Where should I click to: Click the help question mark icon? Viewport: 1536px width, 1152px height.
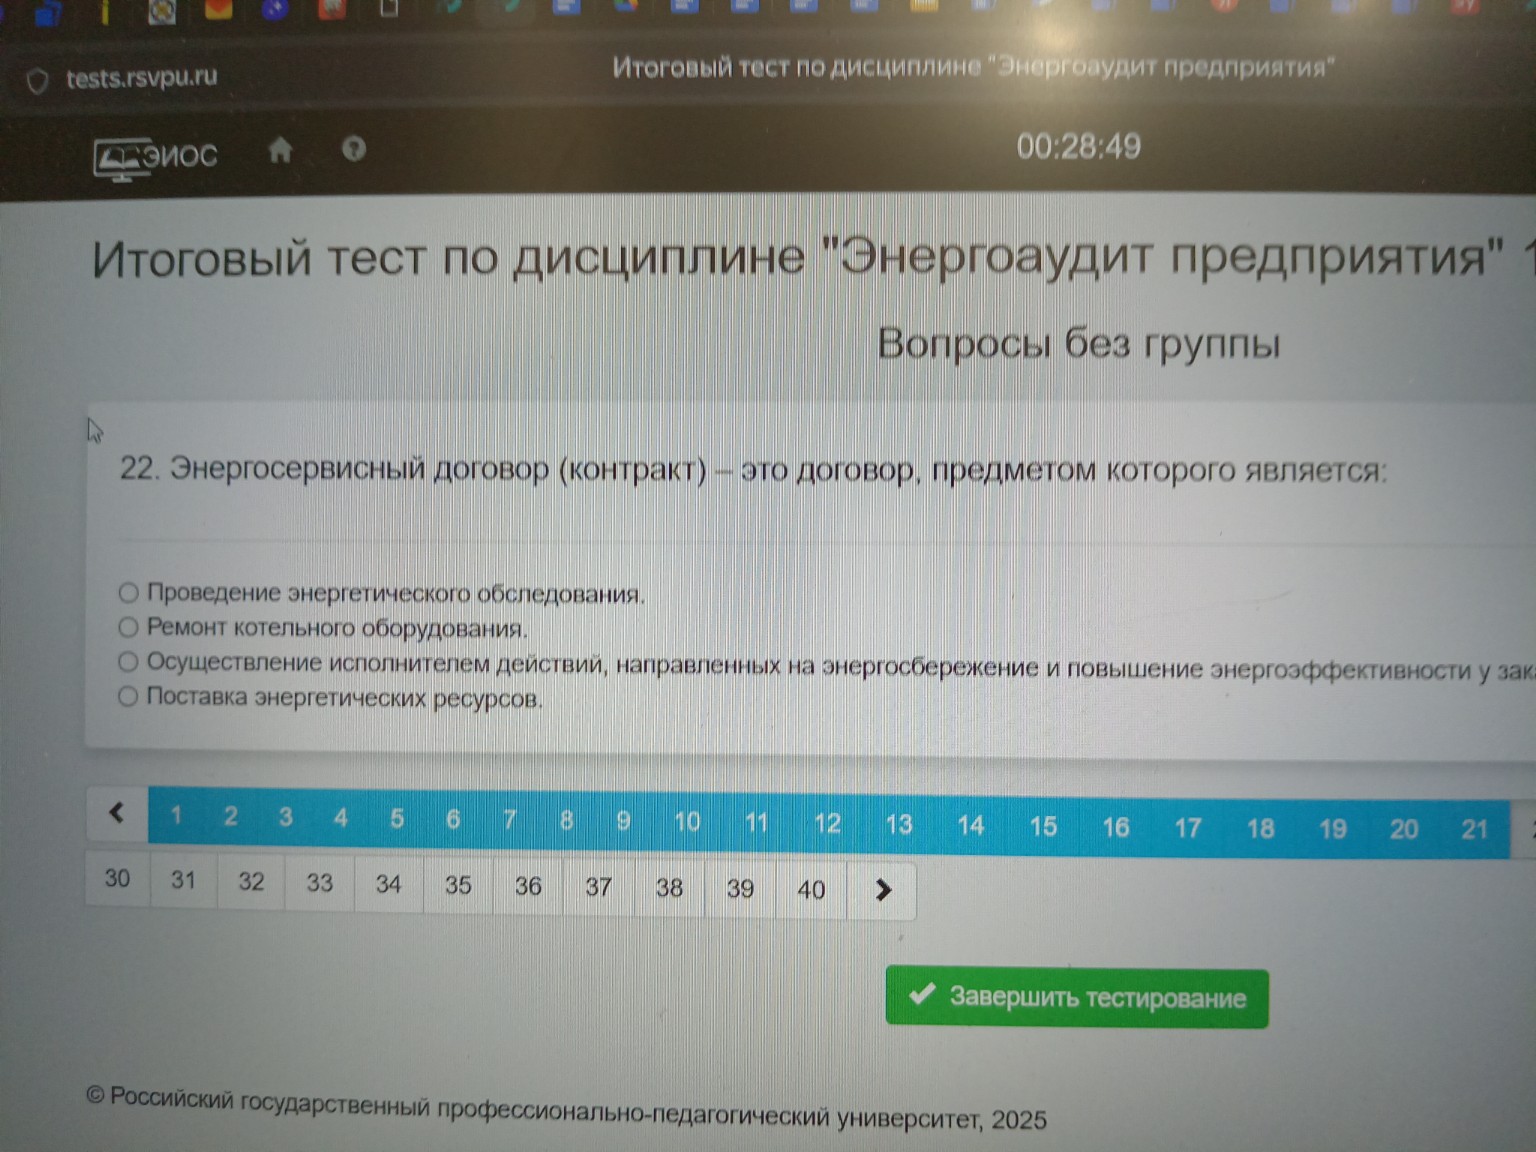point(354,150)
